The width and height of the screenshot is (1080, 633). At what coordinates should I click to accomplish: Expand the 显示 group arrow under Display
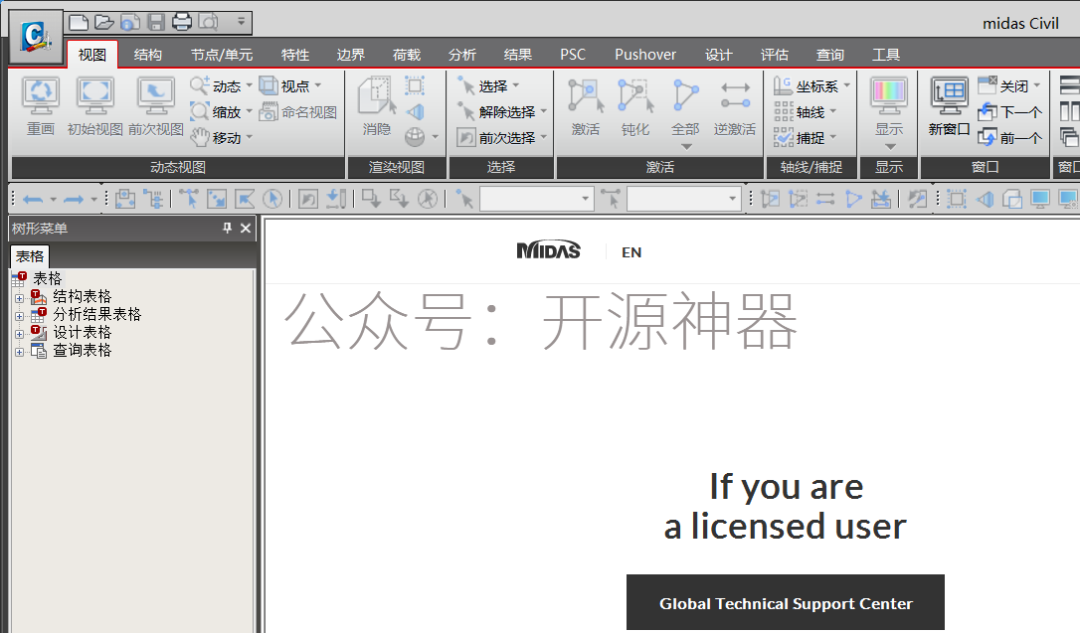click(x=890, y=147)
